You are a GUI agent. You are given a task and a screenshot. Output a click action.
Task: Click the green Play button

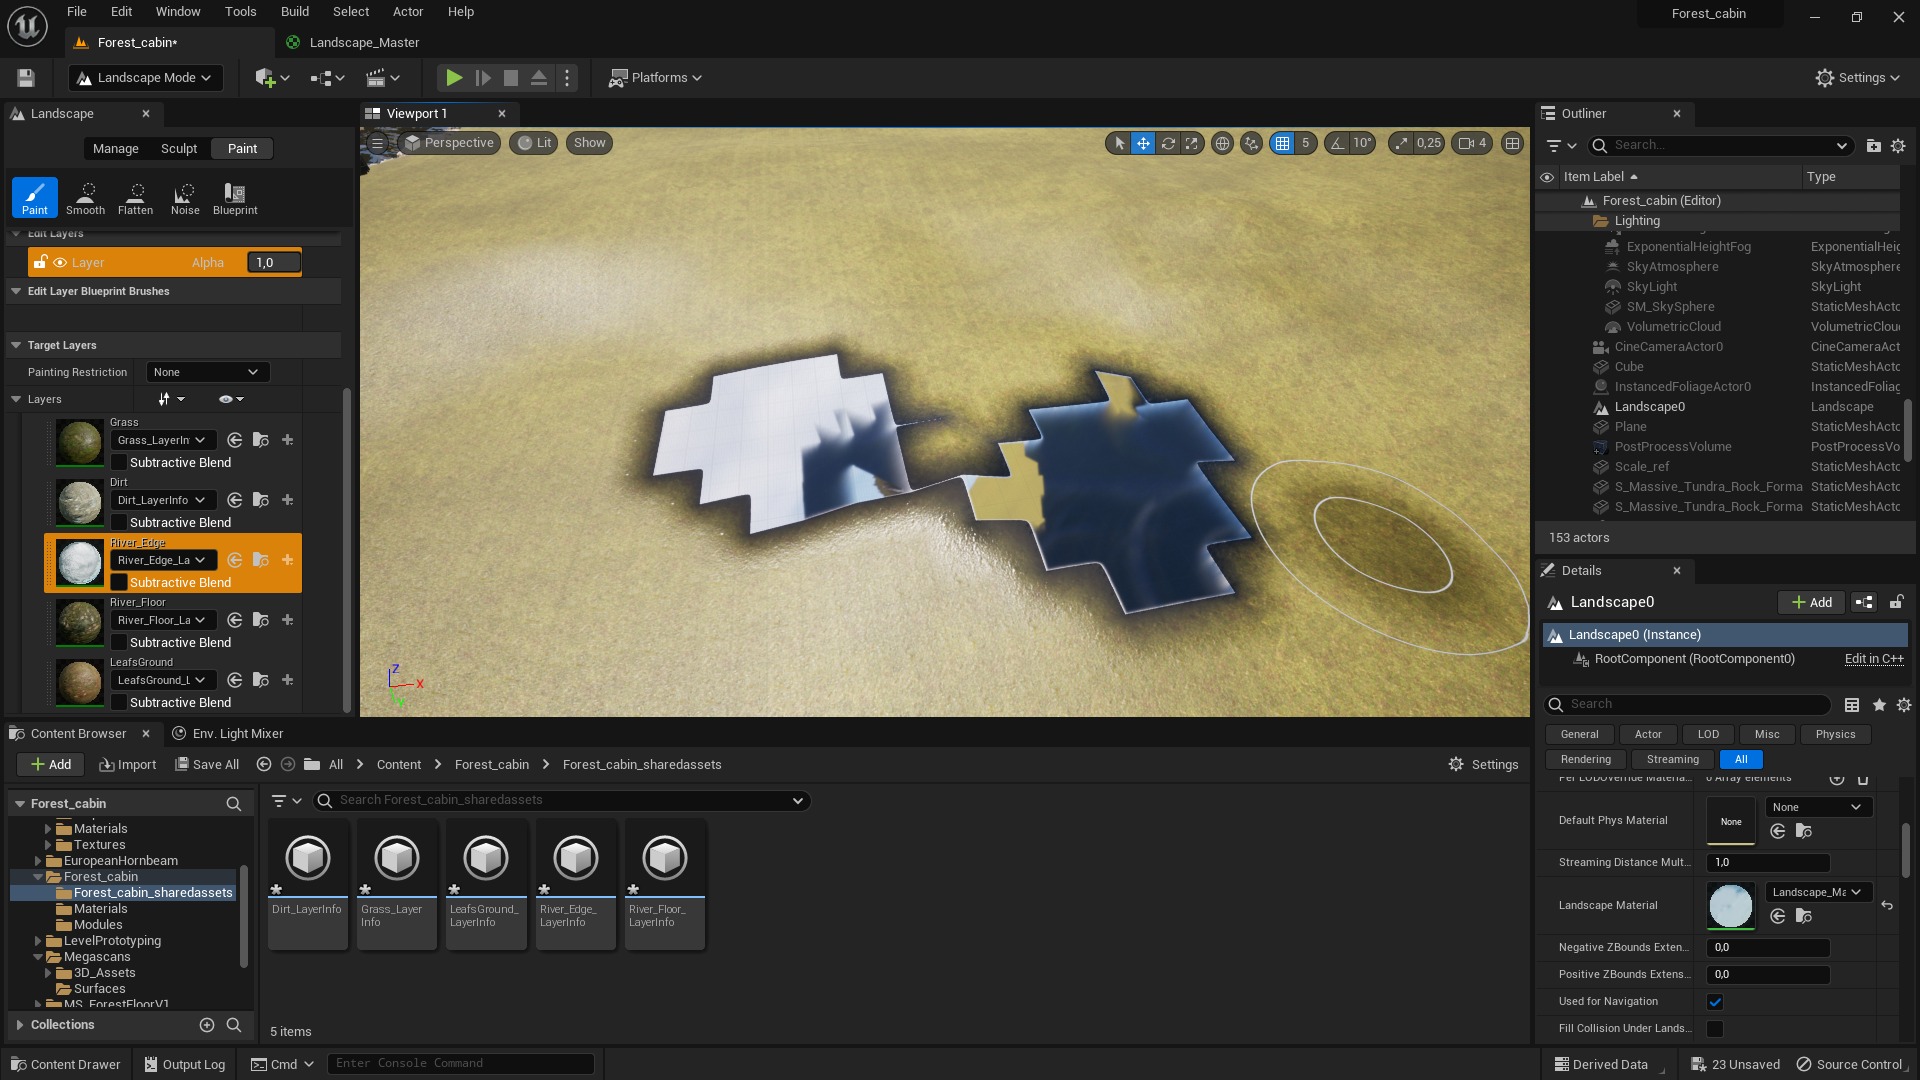(x=453, y=78)
